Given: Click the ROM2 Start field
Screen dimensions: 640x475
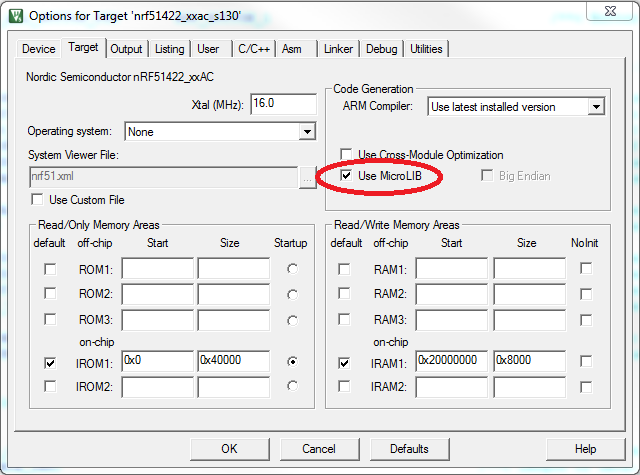Looking at the screenshot, I should (158, 294).
